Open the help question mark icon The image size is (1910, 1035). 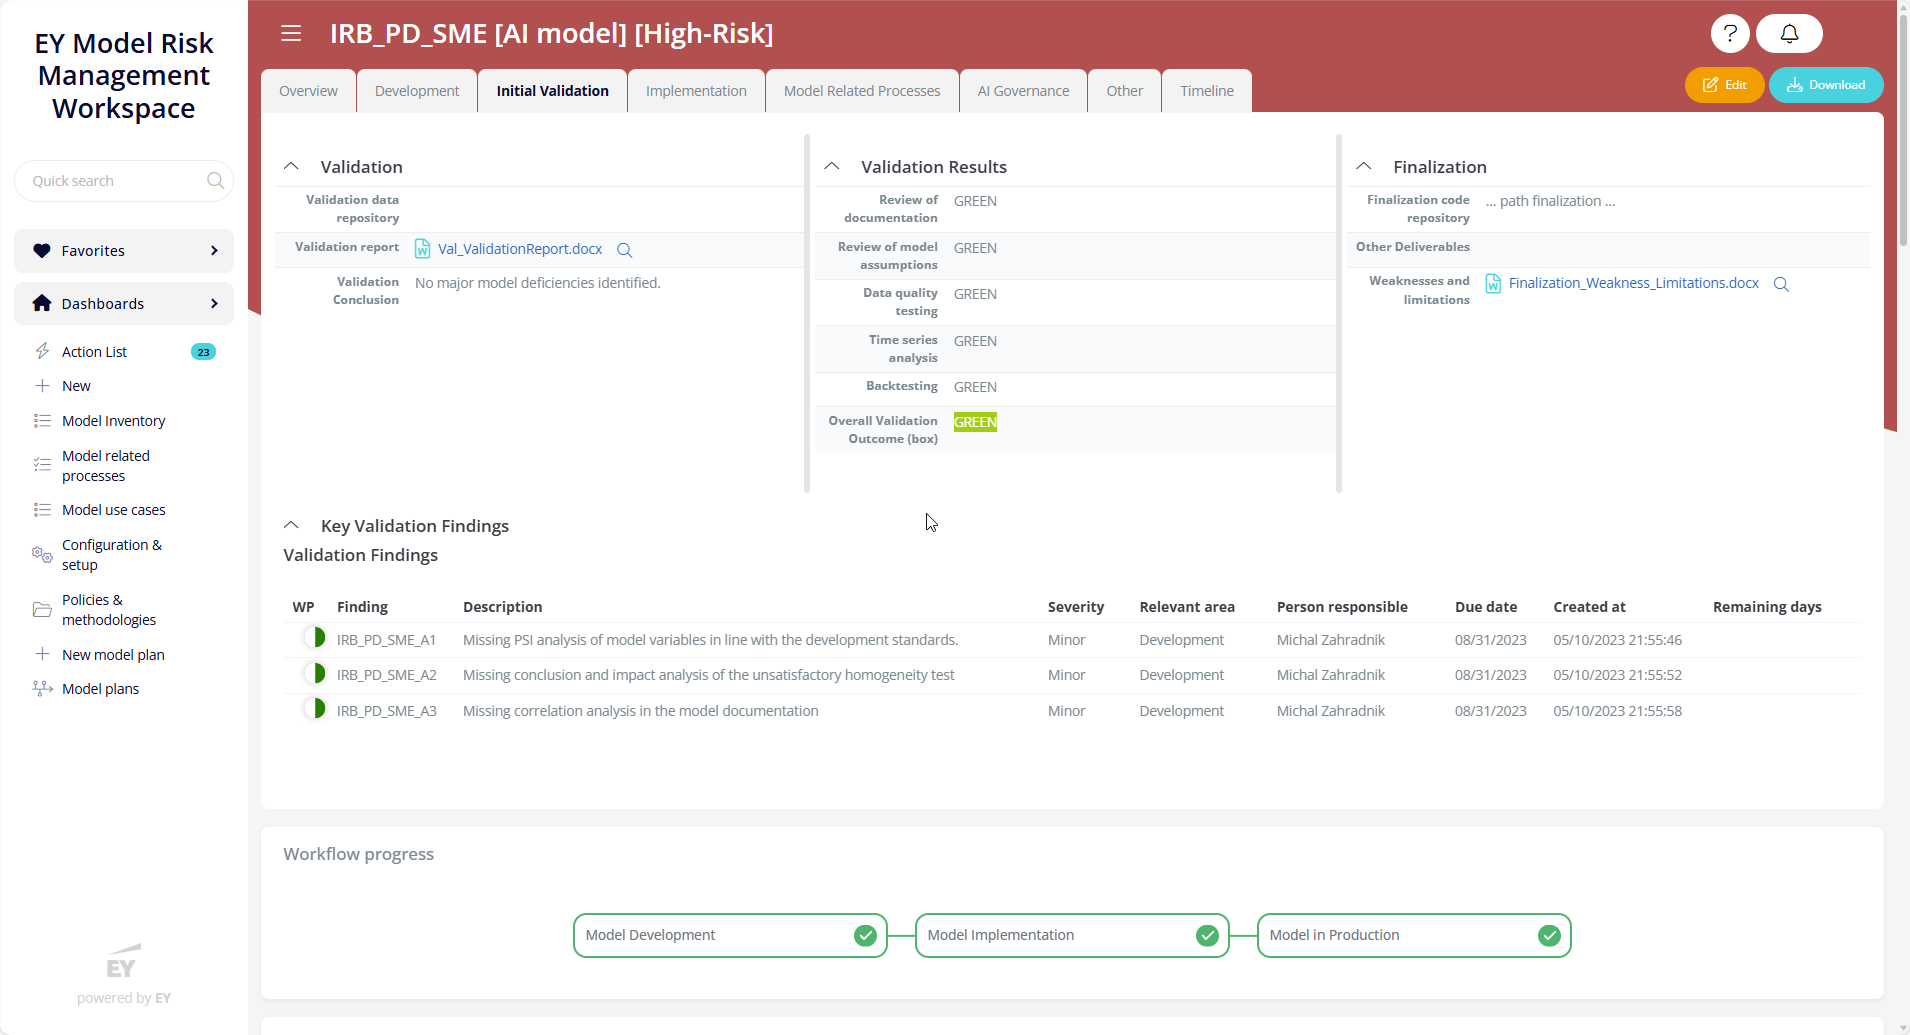coord(1730,33)
